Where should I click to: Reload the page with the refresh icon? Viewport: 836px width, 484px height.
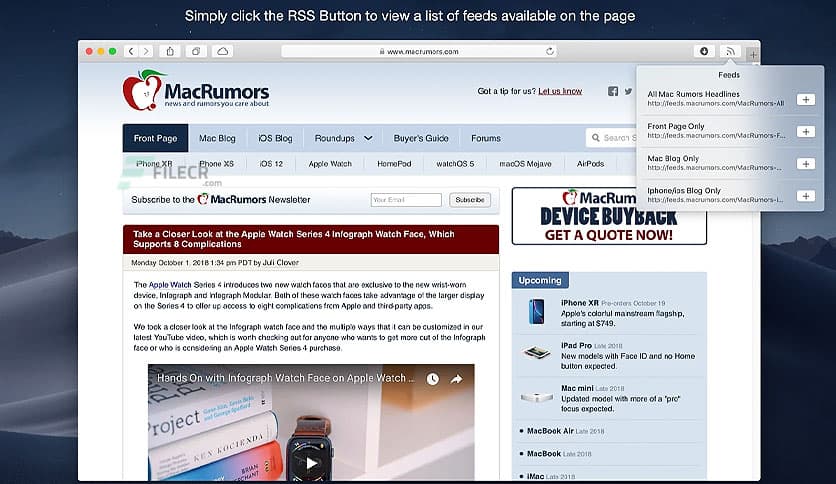550,51
